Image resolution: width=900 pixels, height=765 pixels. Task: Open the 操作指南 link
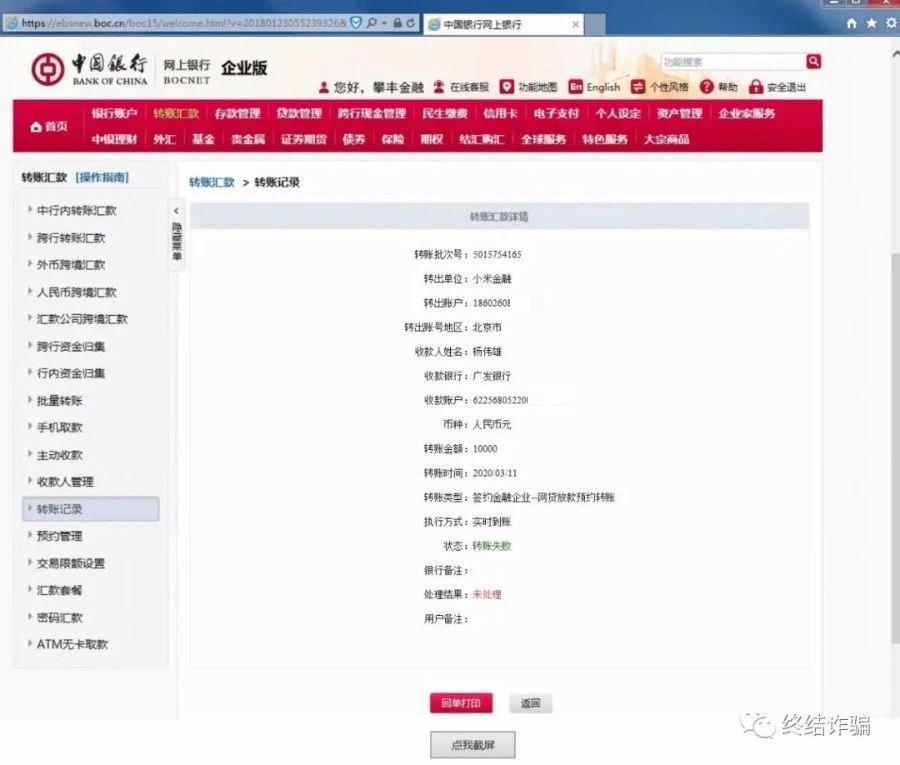[102, 177]
